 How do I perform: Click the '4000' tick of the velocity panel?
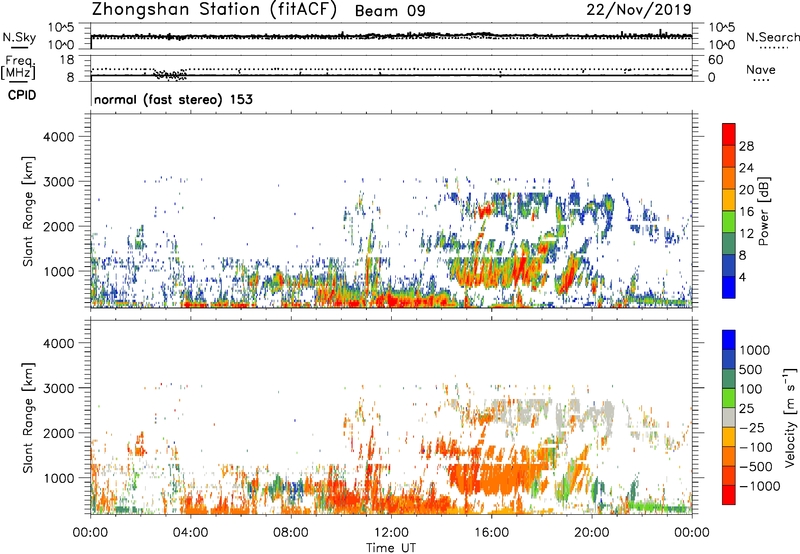(x=58, y=343)
